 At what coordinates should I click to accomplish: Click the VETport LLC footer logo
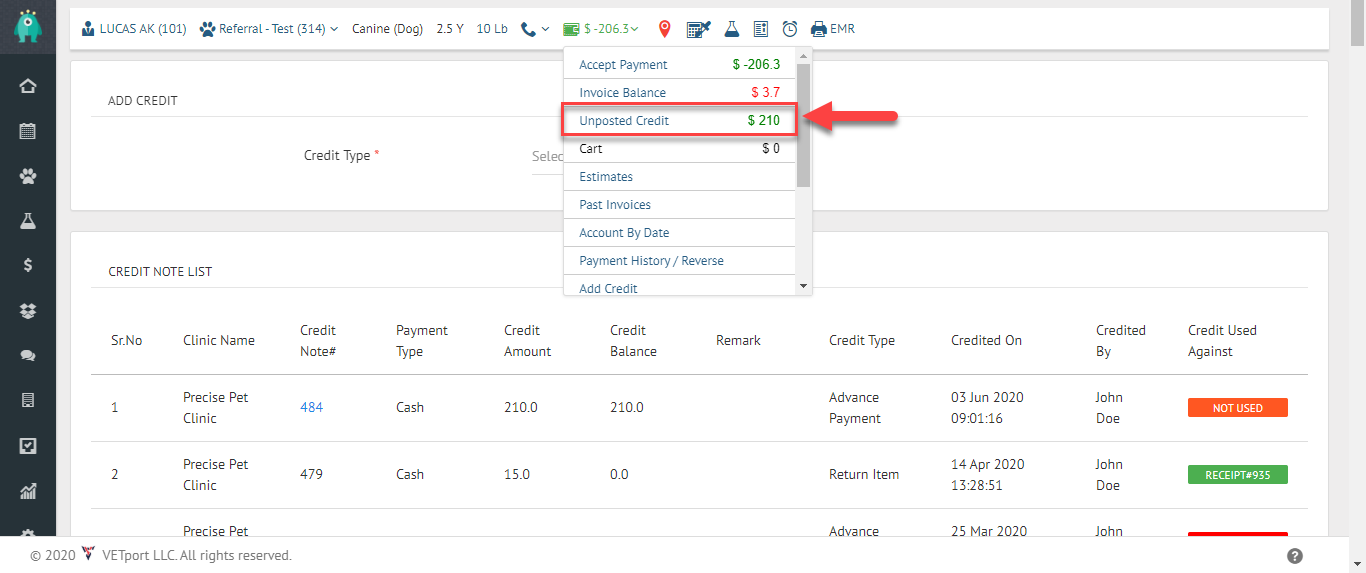click(88, 554)
